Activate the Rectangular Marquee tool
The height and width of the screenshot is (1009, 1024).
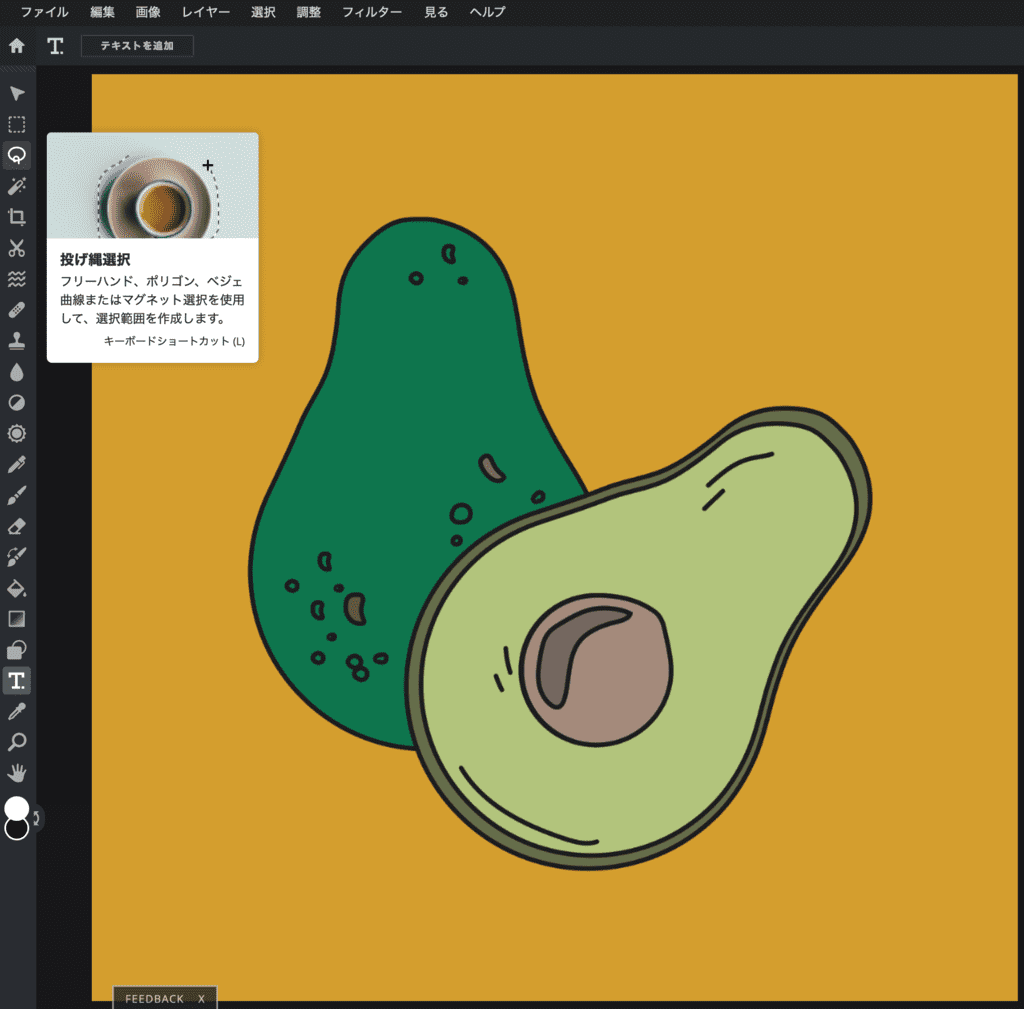16,124
